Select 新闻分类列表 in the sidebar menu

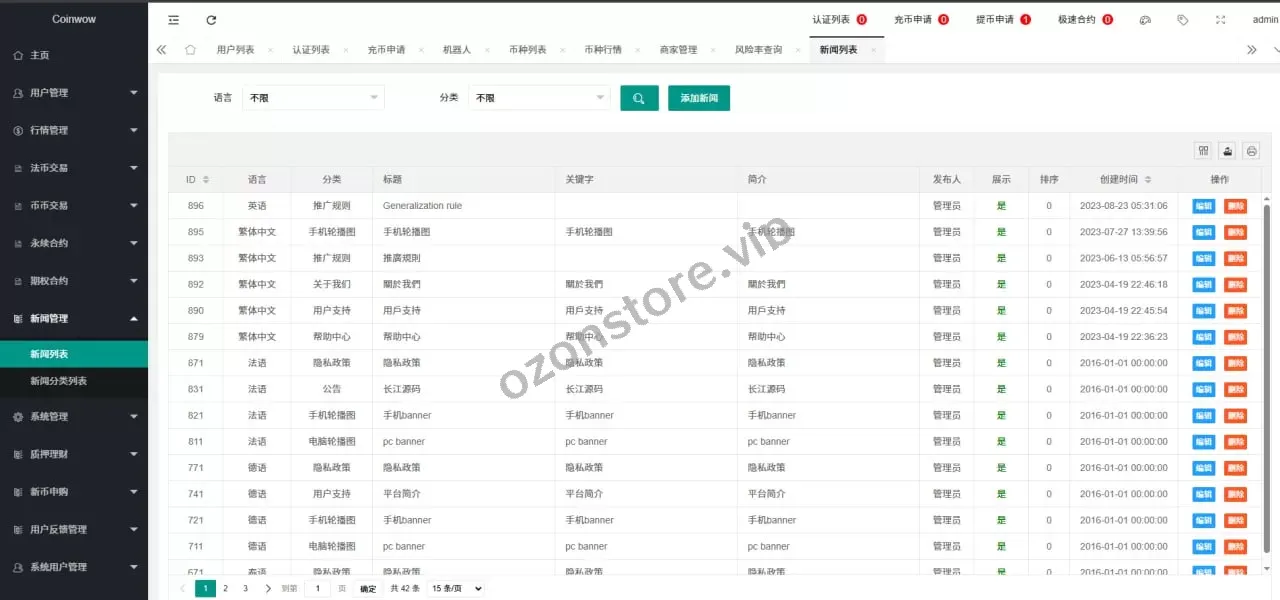point(58,381)
